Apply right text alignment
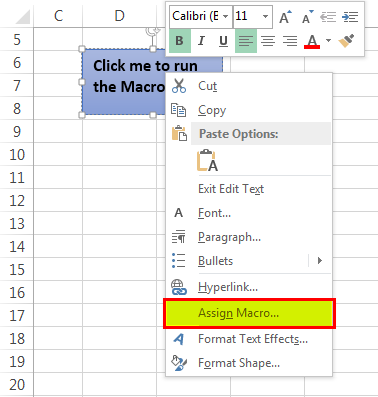The width and height of the screenshot is (378, 397). tap(290, 41)
